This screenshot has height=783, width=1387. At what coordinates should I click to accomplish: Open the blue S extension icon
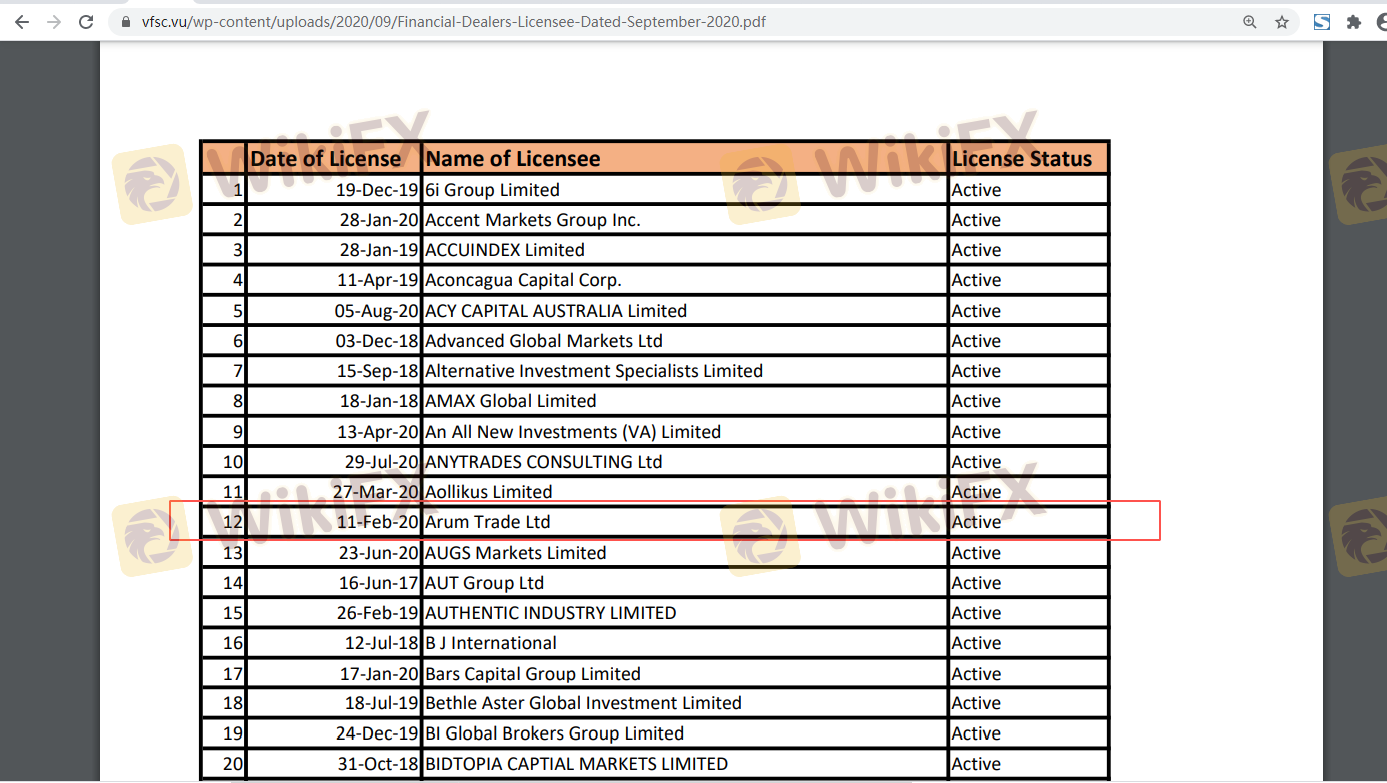tap(1322, 21)
